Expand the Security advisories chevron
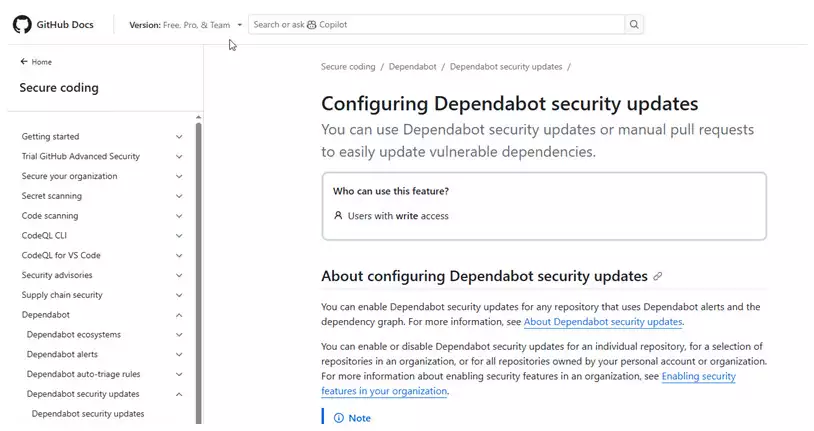814x431 pixels. (179, 275)
